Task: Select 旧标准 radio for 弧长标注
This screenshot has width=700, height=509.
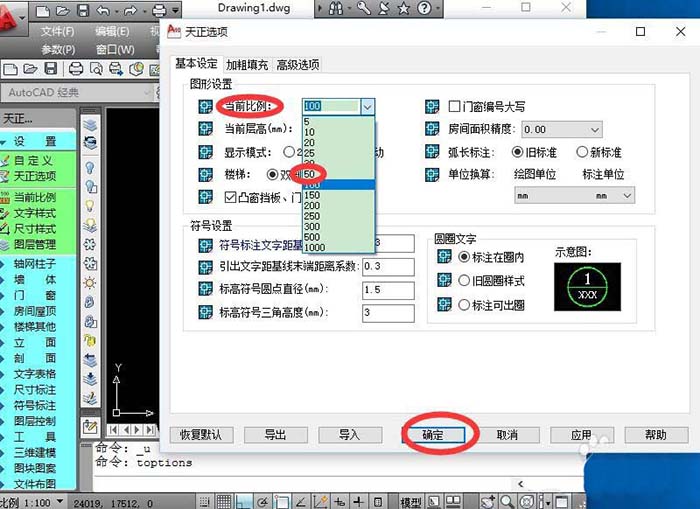Action: coord(517,152)
